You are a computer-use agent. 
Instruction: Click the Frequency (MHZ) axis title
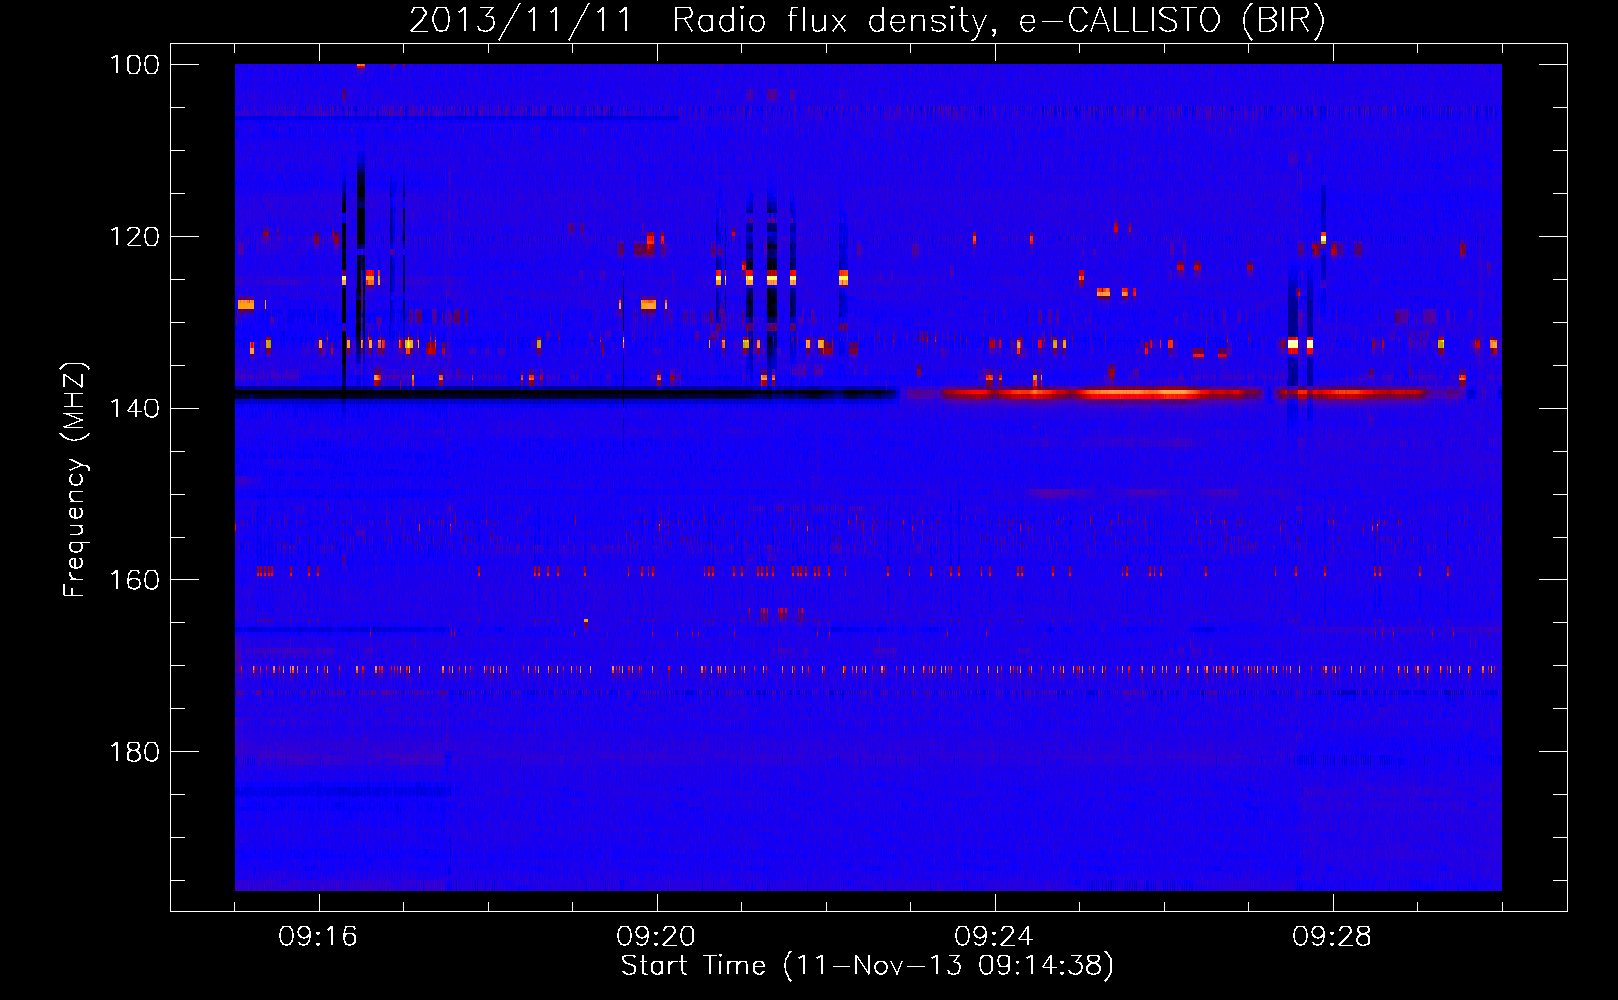(x=75, y=479)
